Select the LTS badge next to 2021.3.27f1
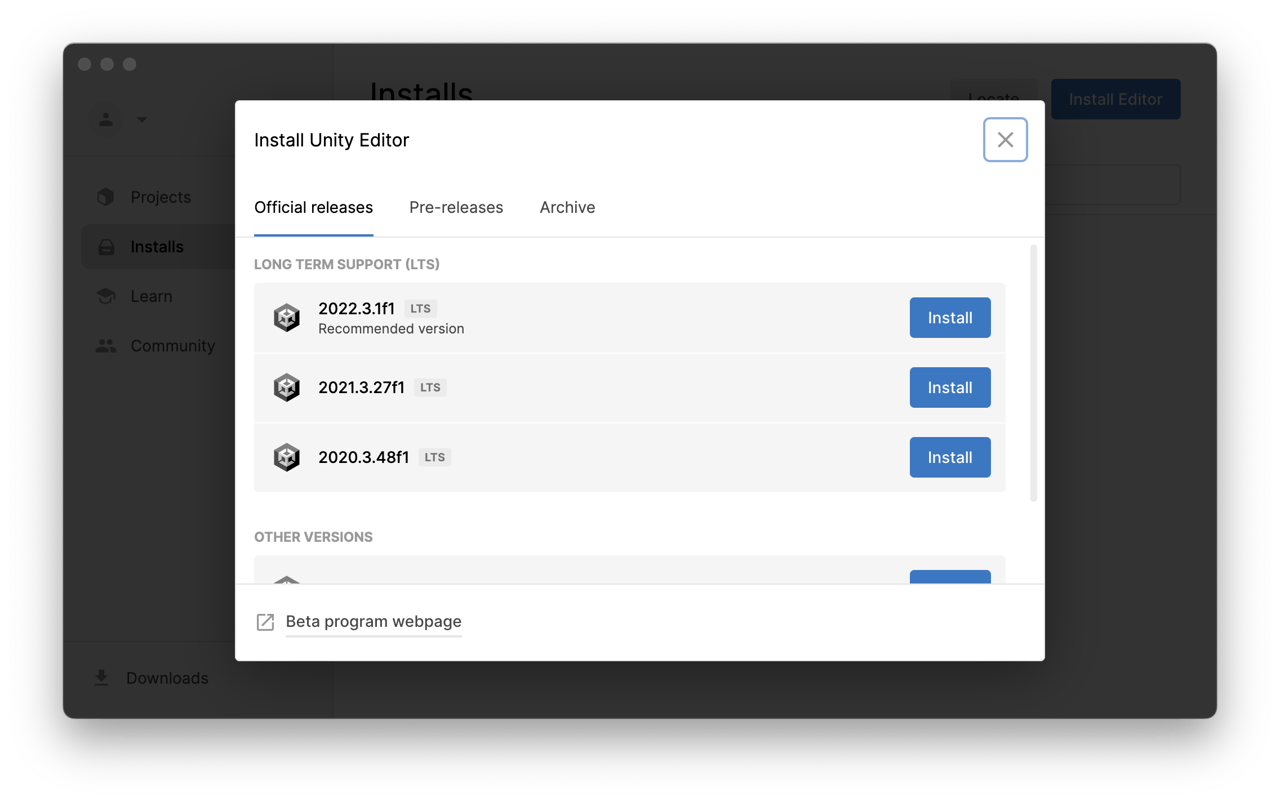Viewport: 1280px width, 802px height. pyautogui.click(x=430, y=388)
